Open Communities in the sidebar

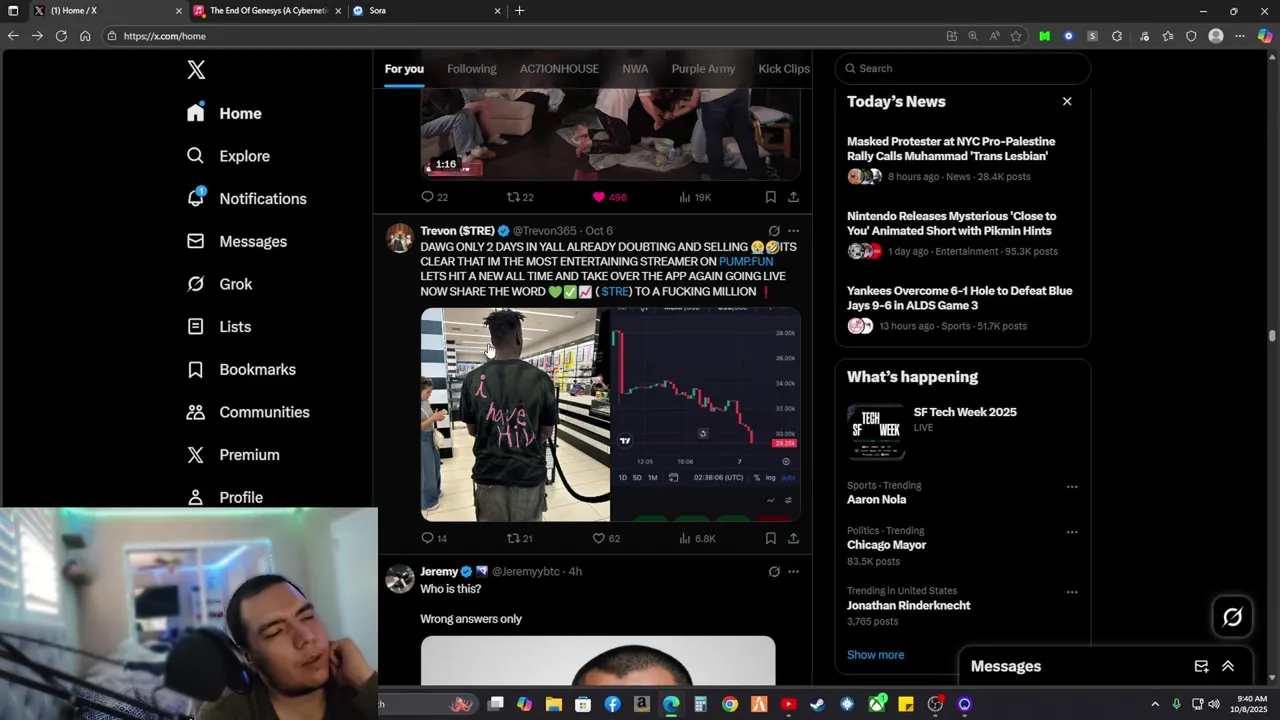(x=248, y=412)
